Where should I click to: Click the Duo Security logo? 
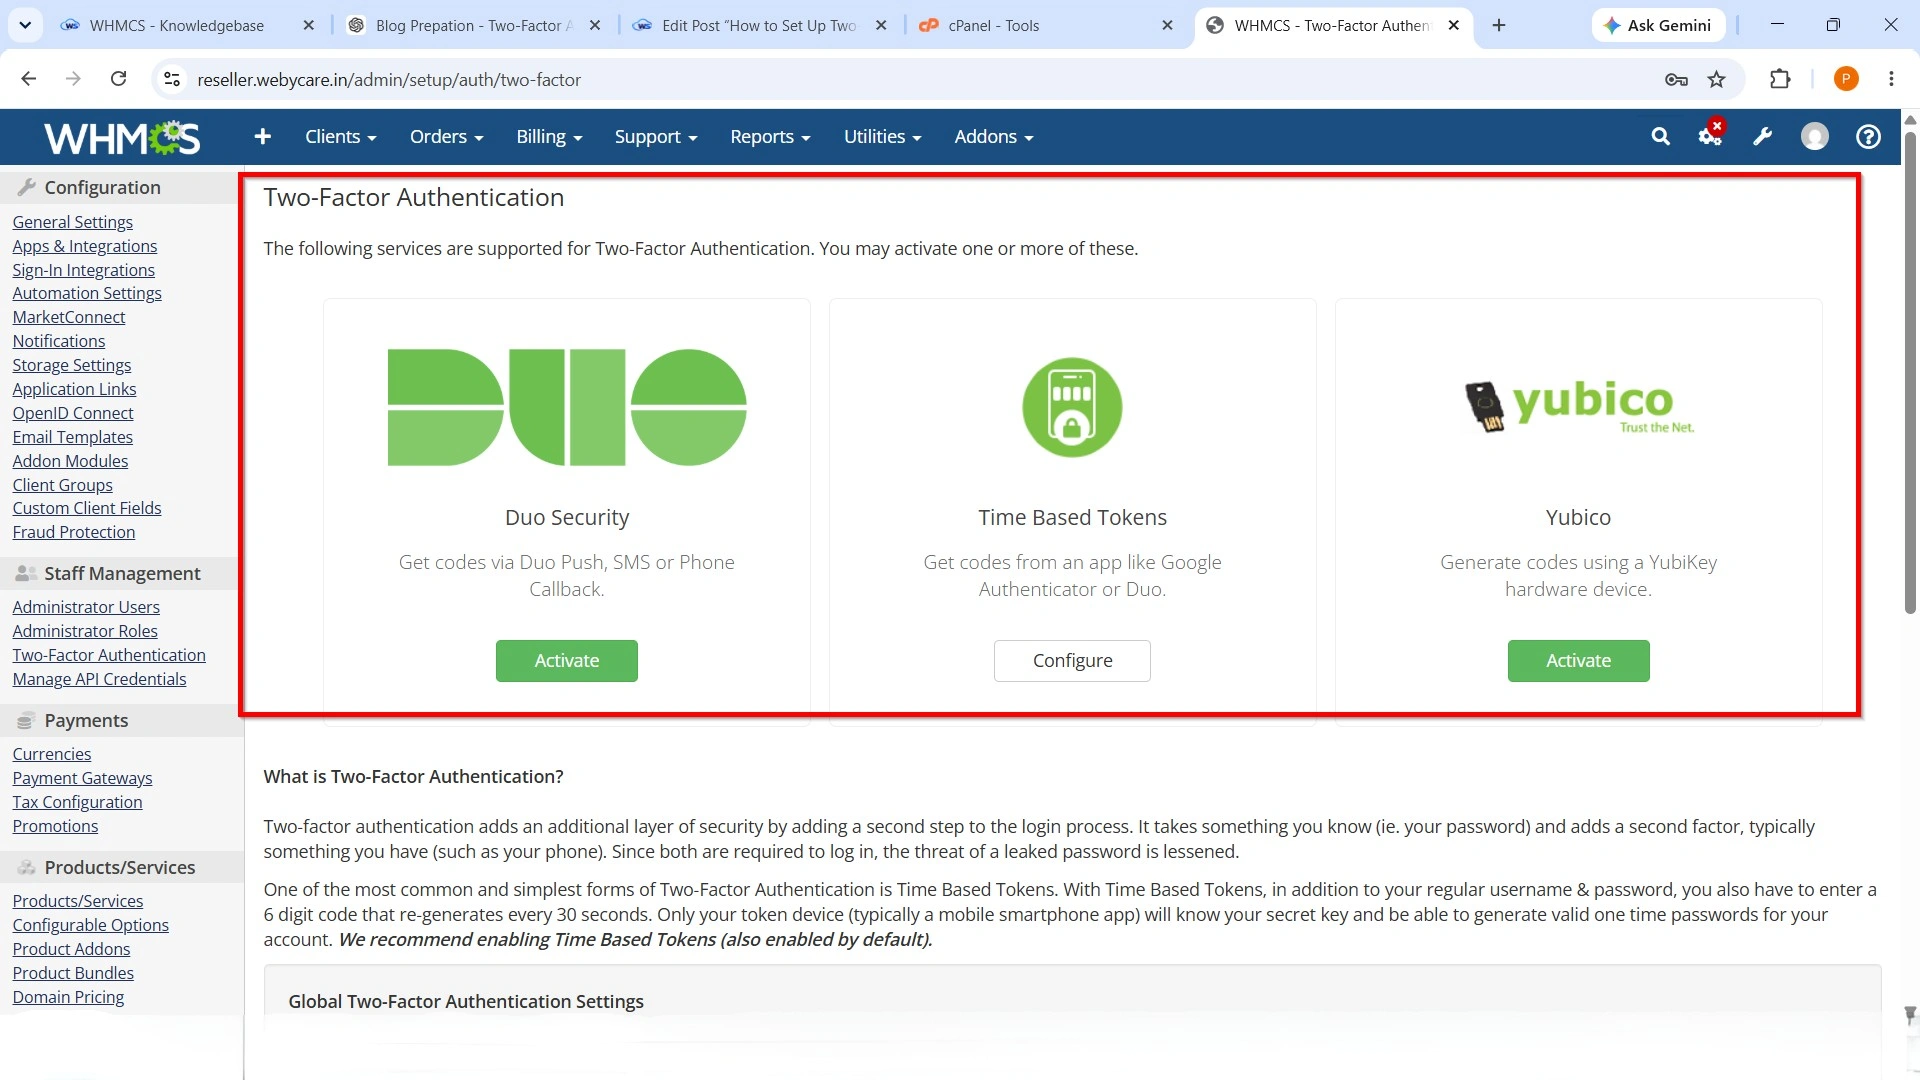point(567,407)
